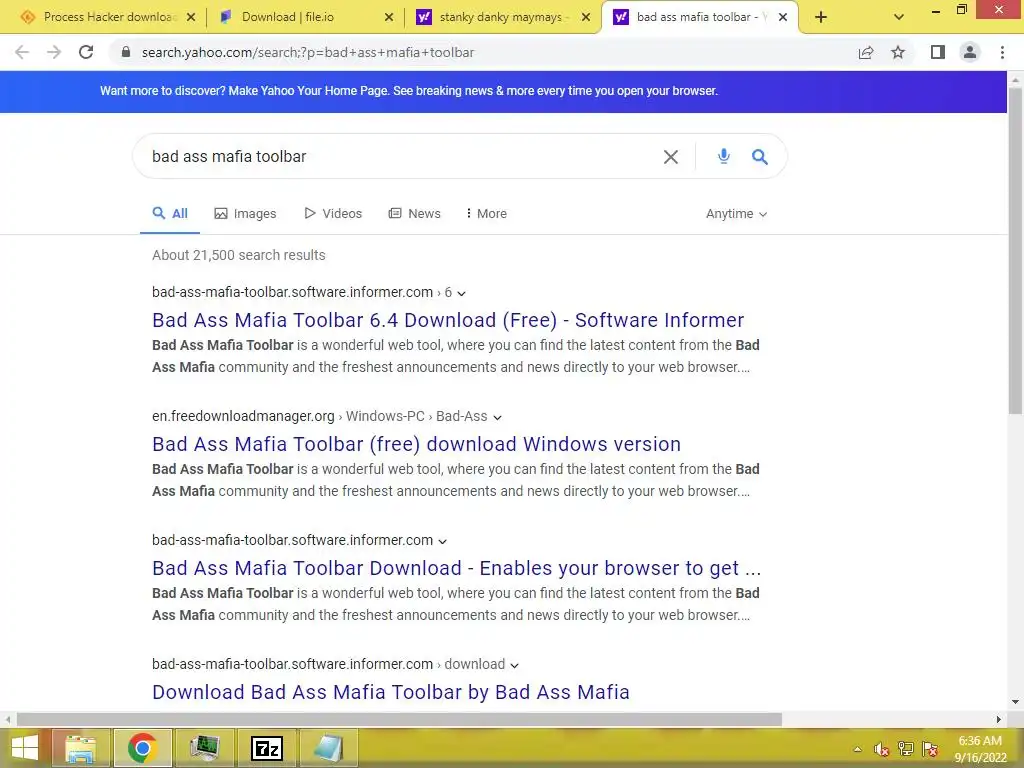Open Bad Ass Mafia Toolbar 6.4 Download link
Image resolution: width=1024 pixels, height=768 pixels.
coord(448,320)
